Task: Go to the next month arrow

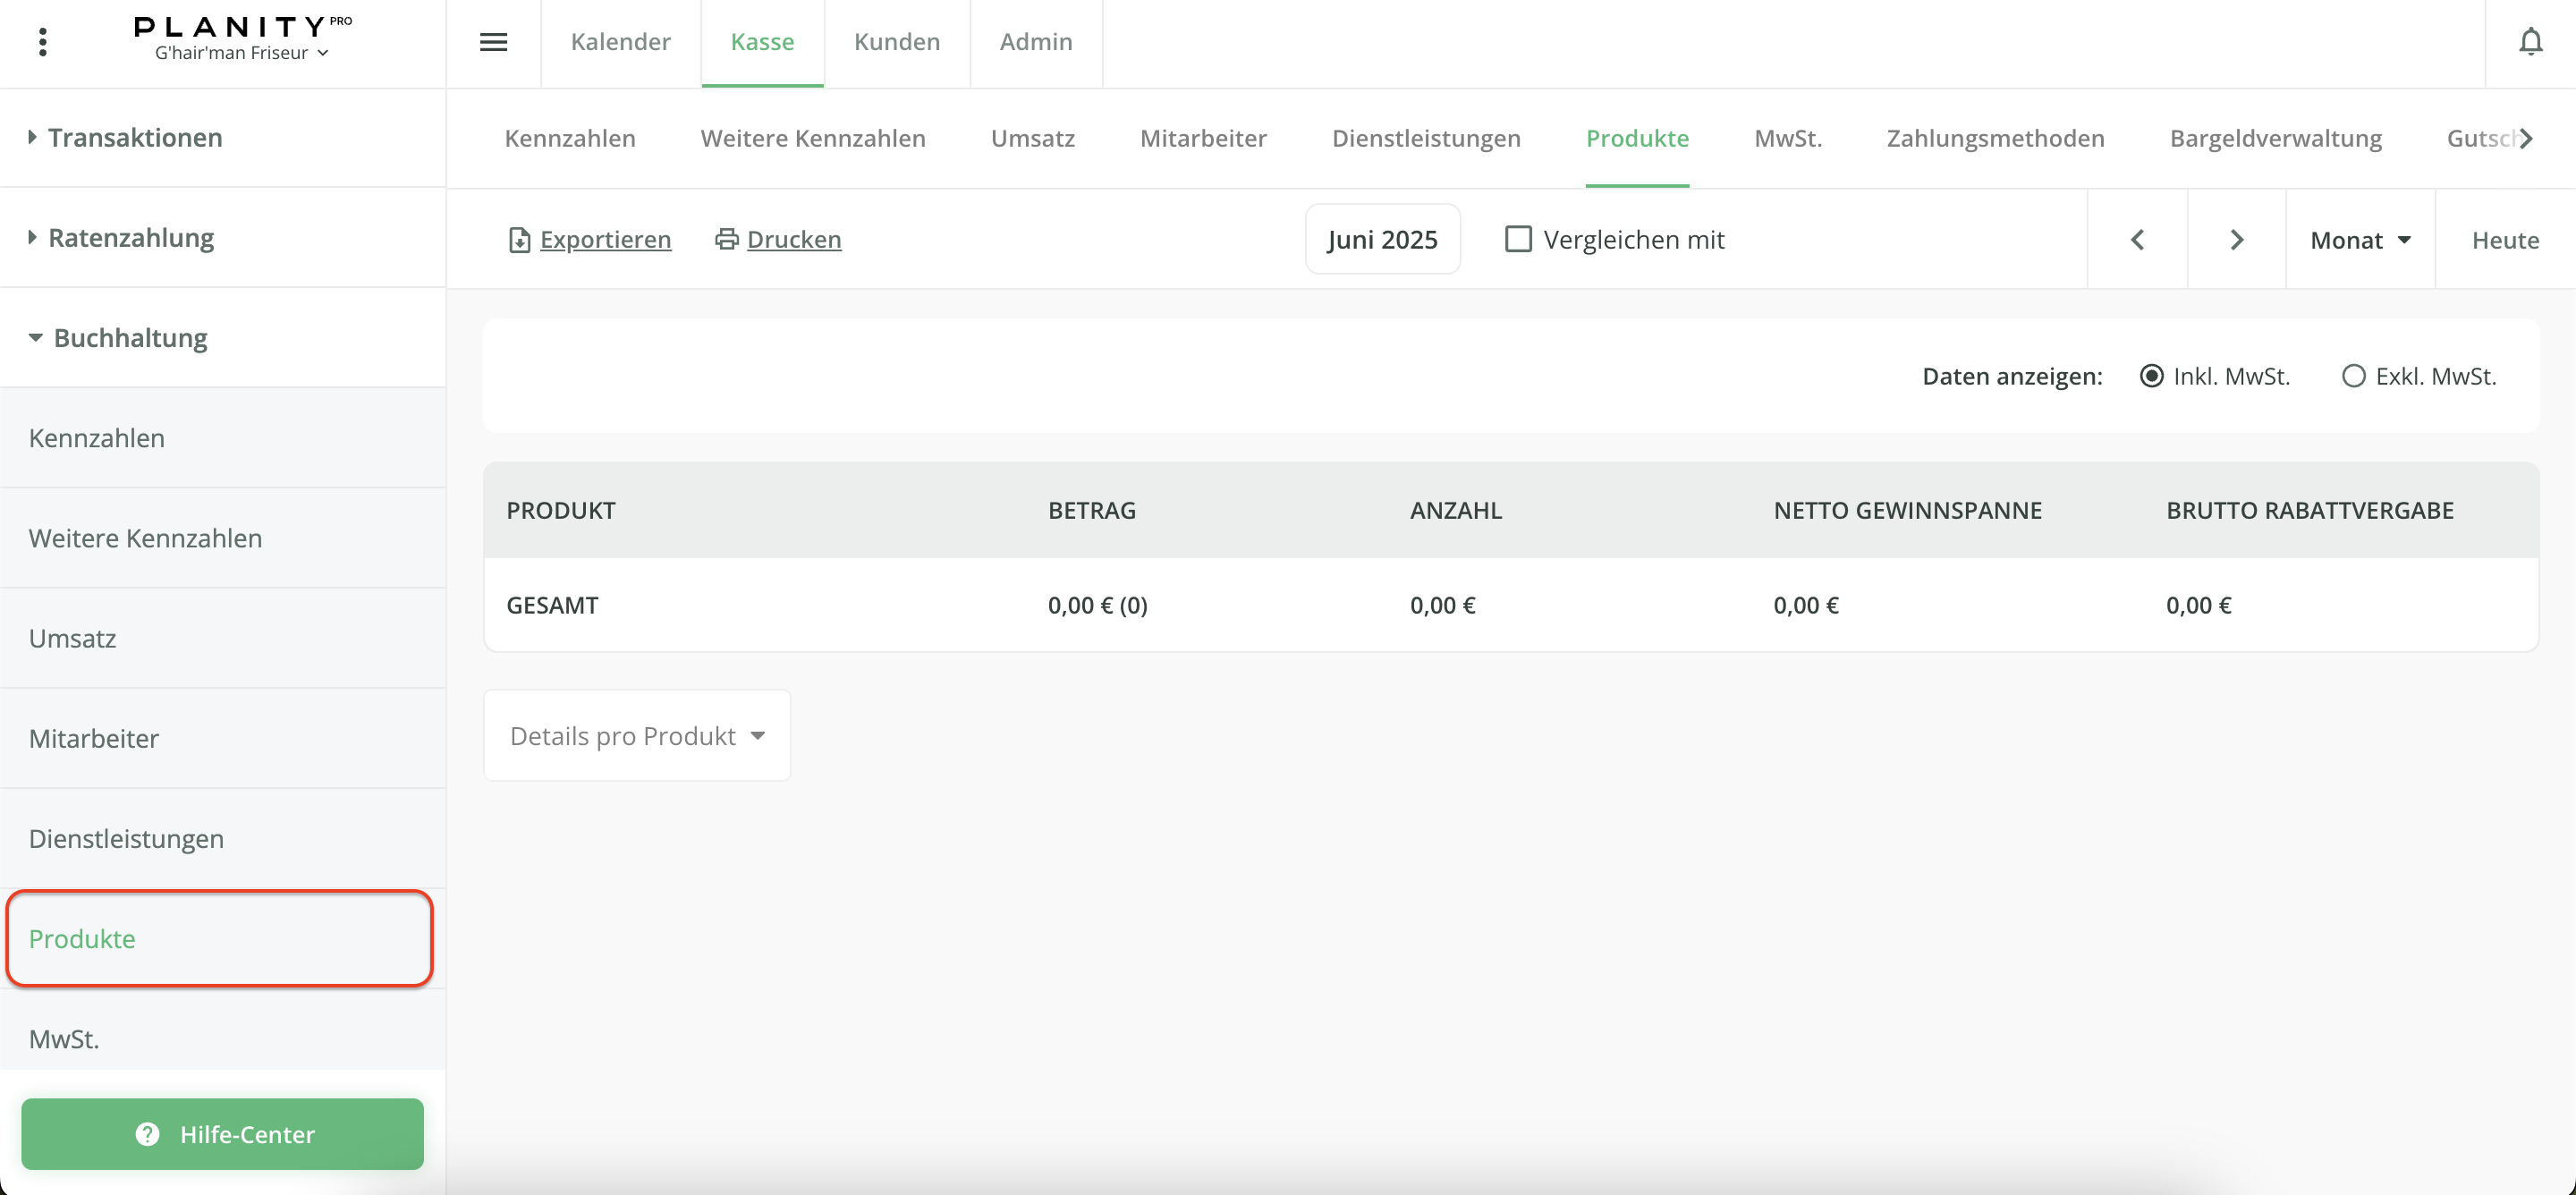Action: coord(2236,240)
